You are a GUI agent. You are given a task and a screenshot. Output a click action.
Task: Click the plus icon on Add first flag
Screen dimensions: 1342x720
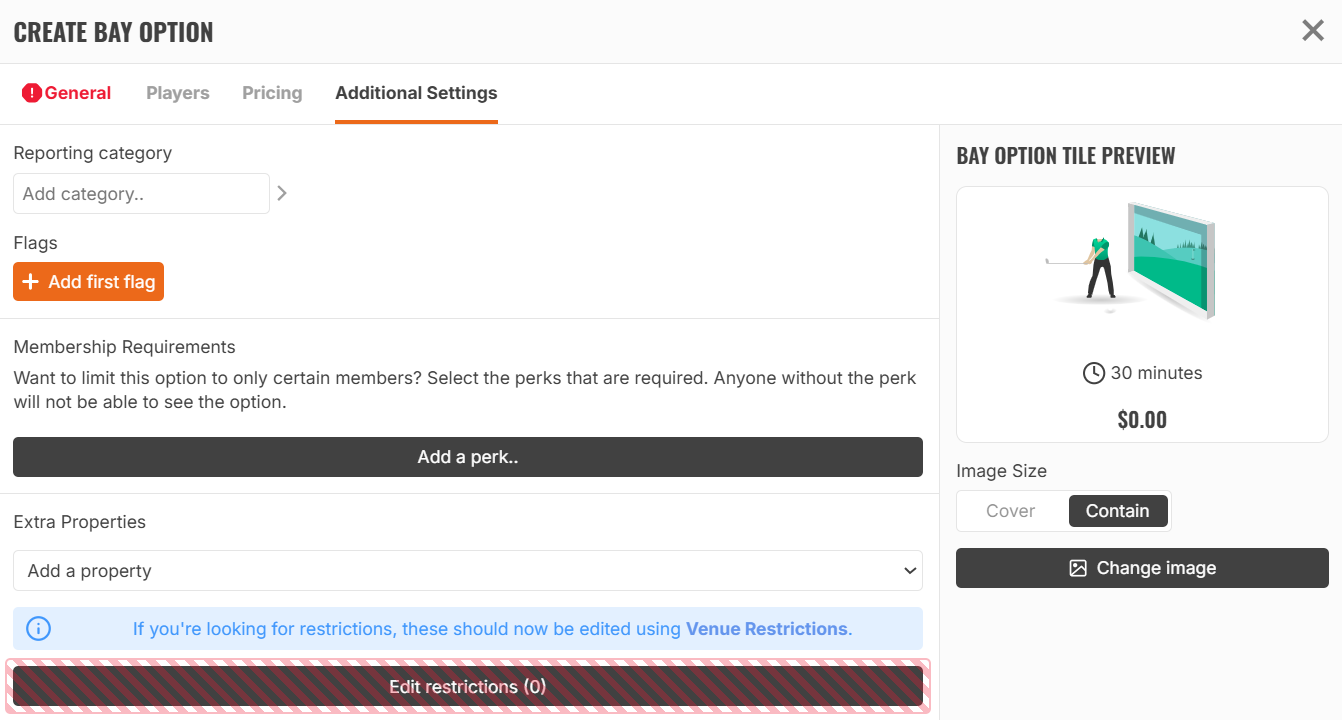click(x=30, y=282)
